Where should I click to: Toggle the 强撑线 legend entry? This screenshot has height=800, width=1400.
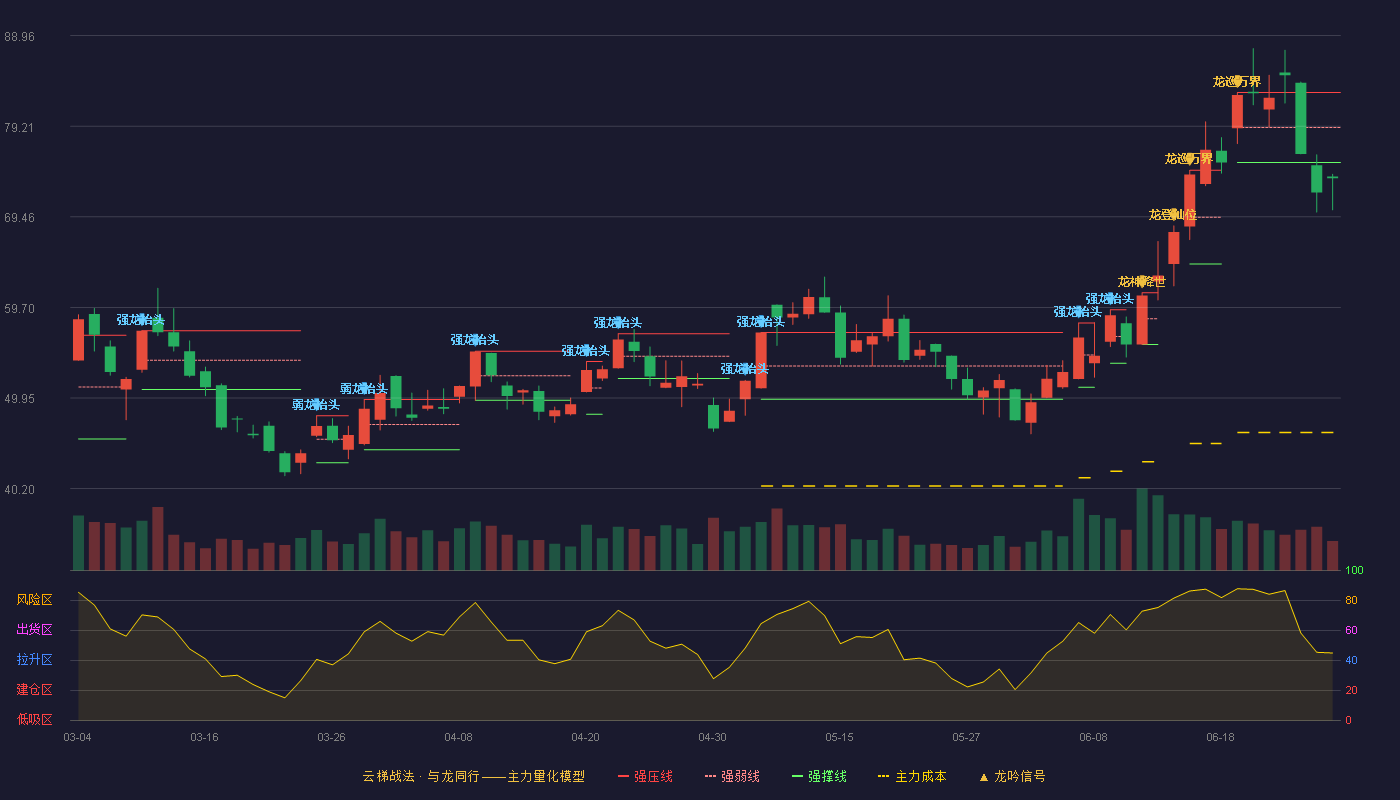click(819, 776)
